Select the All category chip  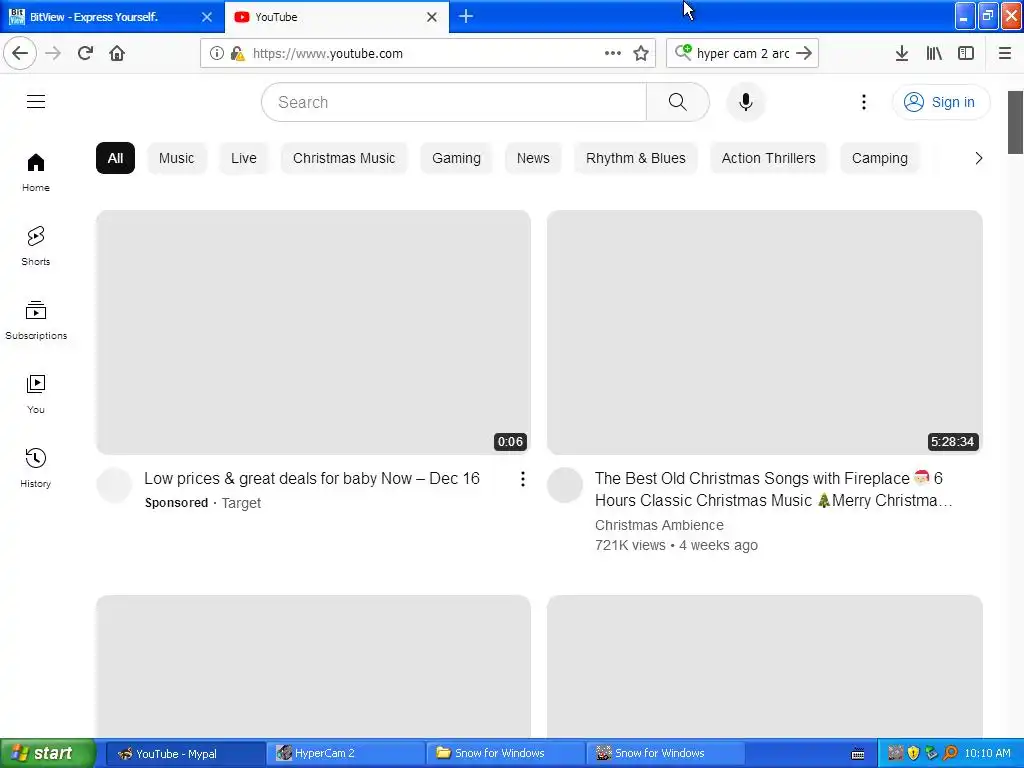(x=115, y=158)
